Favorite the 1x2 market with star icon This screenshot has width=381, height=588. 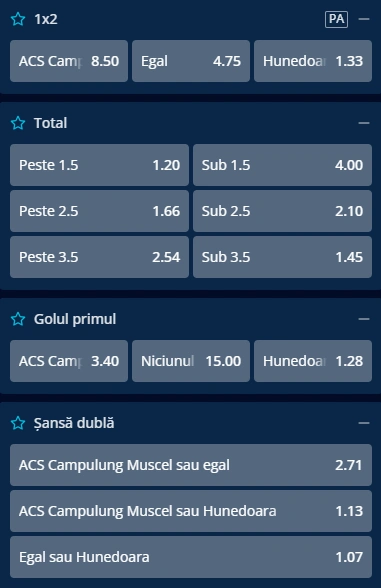(x=18, y=19)
